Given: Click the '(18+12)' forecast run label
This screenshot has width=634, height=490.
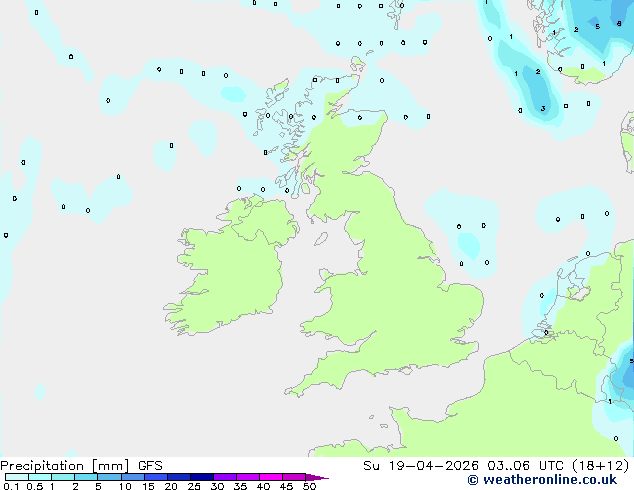Looking at the screenshot, I should point(600,466).
